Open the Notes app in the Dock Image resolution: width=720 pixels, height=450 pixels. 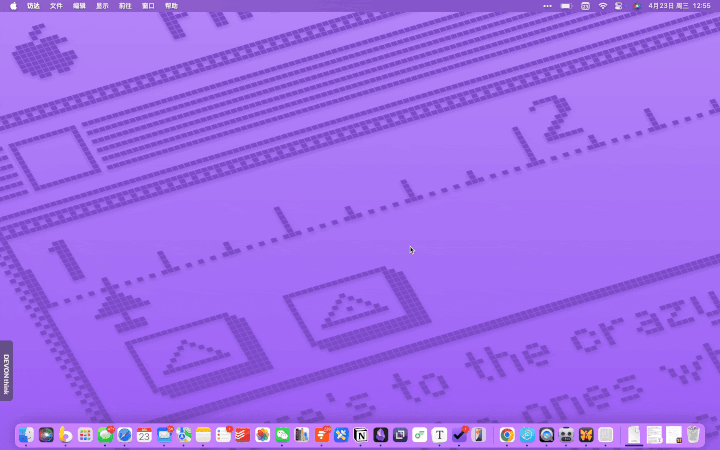point(203,435)
